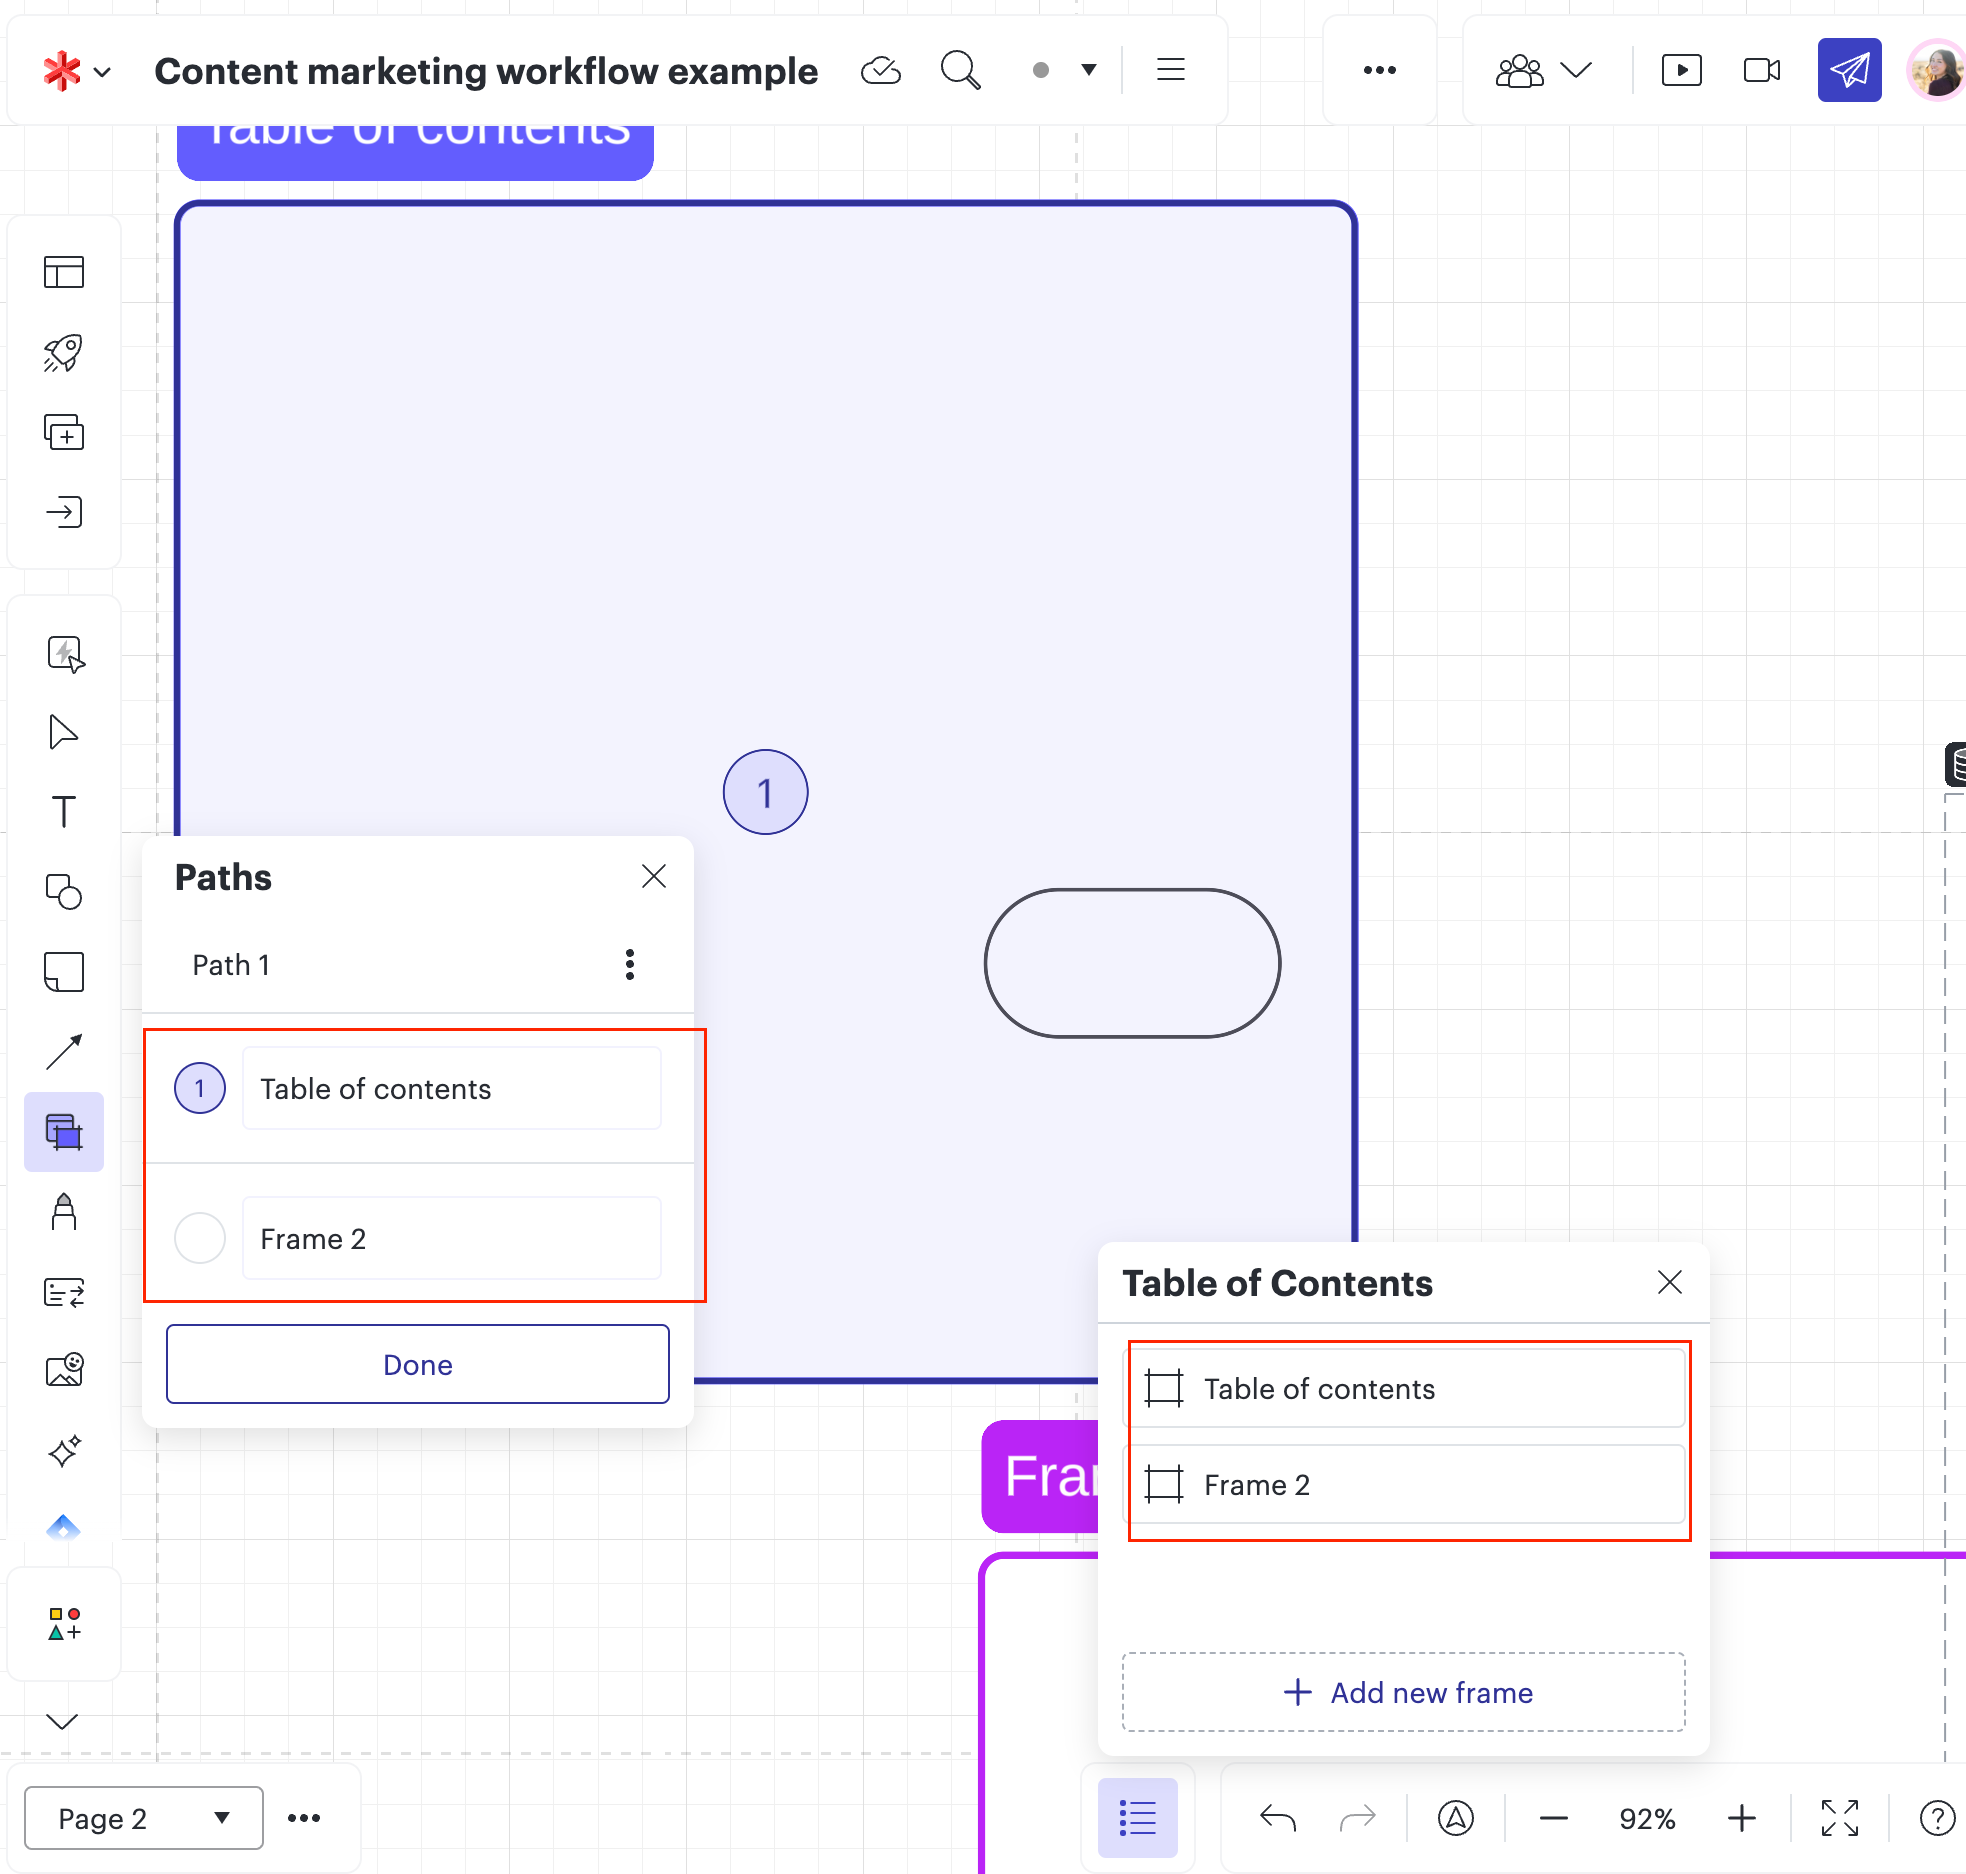Click the import arrow icon
1966x1874 pixels.
coord(64,513)
